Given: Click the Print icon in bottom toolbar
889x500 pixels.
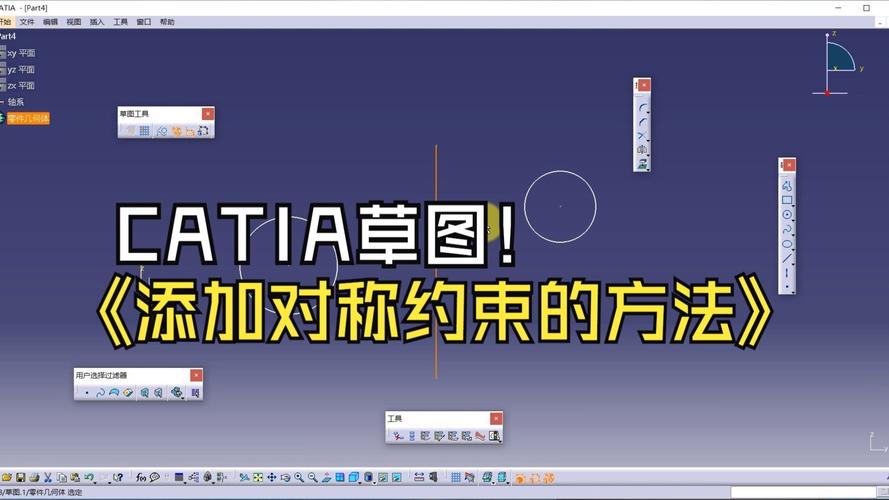Looking at the screenshot, I should (x=34, y=477).
